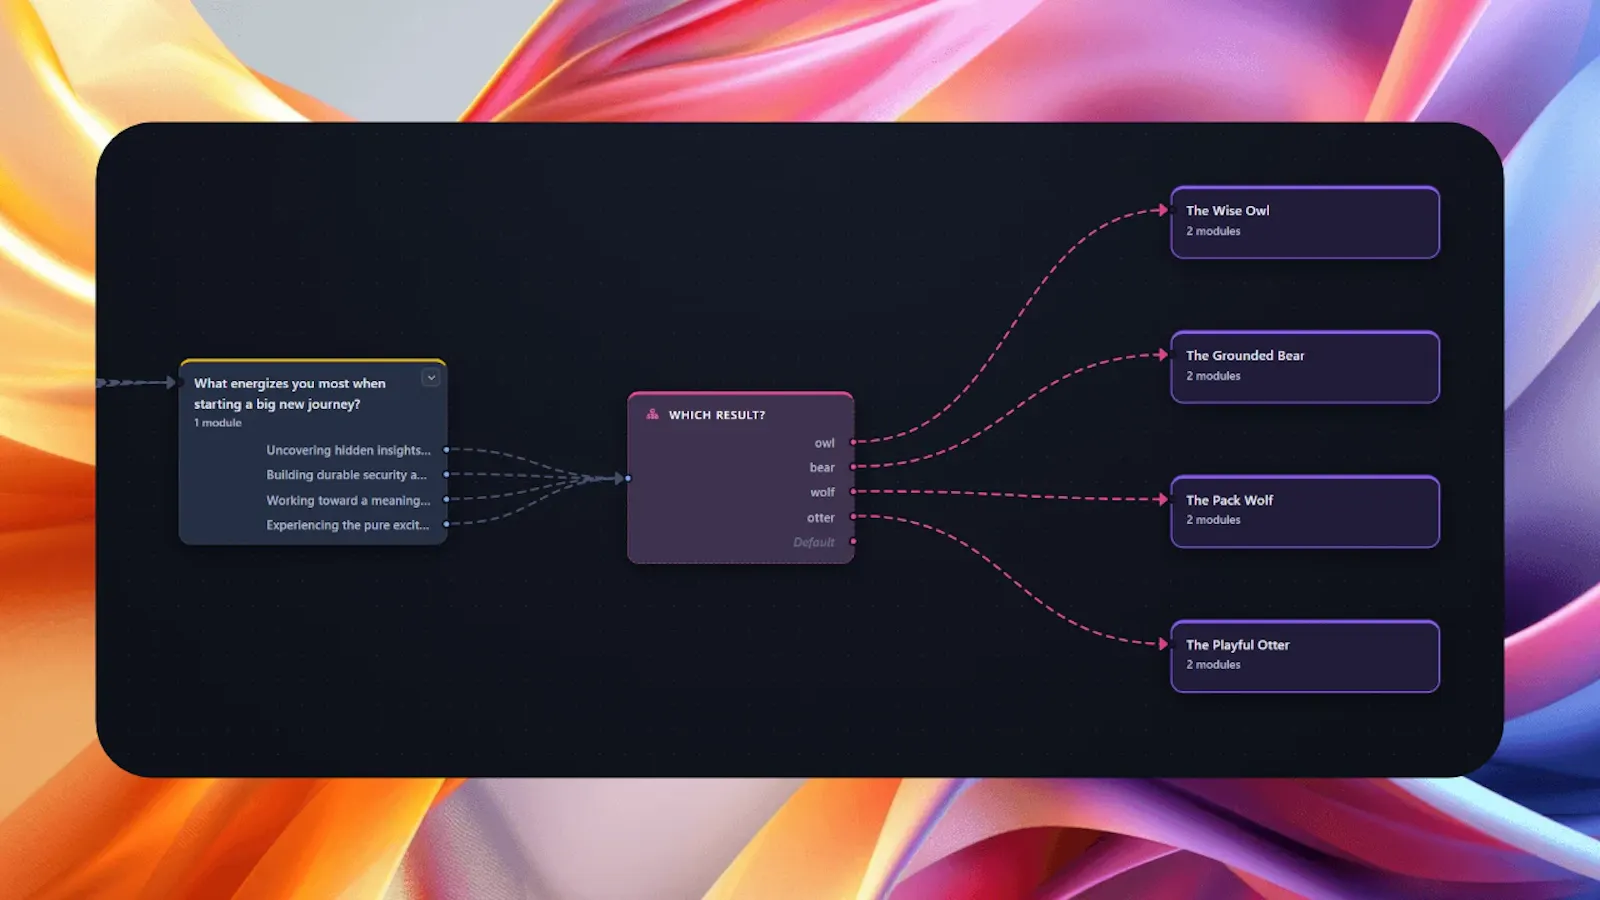Click the WHICH RESULT? branch icon
This screenshot has width=1600, height=900.
(x=652, y=414)
